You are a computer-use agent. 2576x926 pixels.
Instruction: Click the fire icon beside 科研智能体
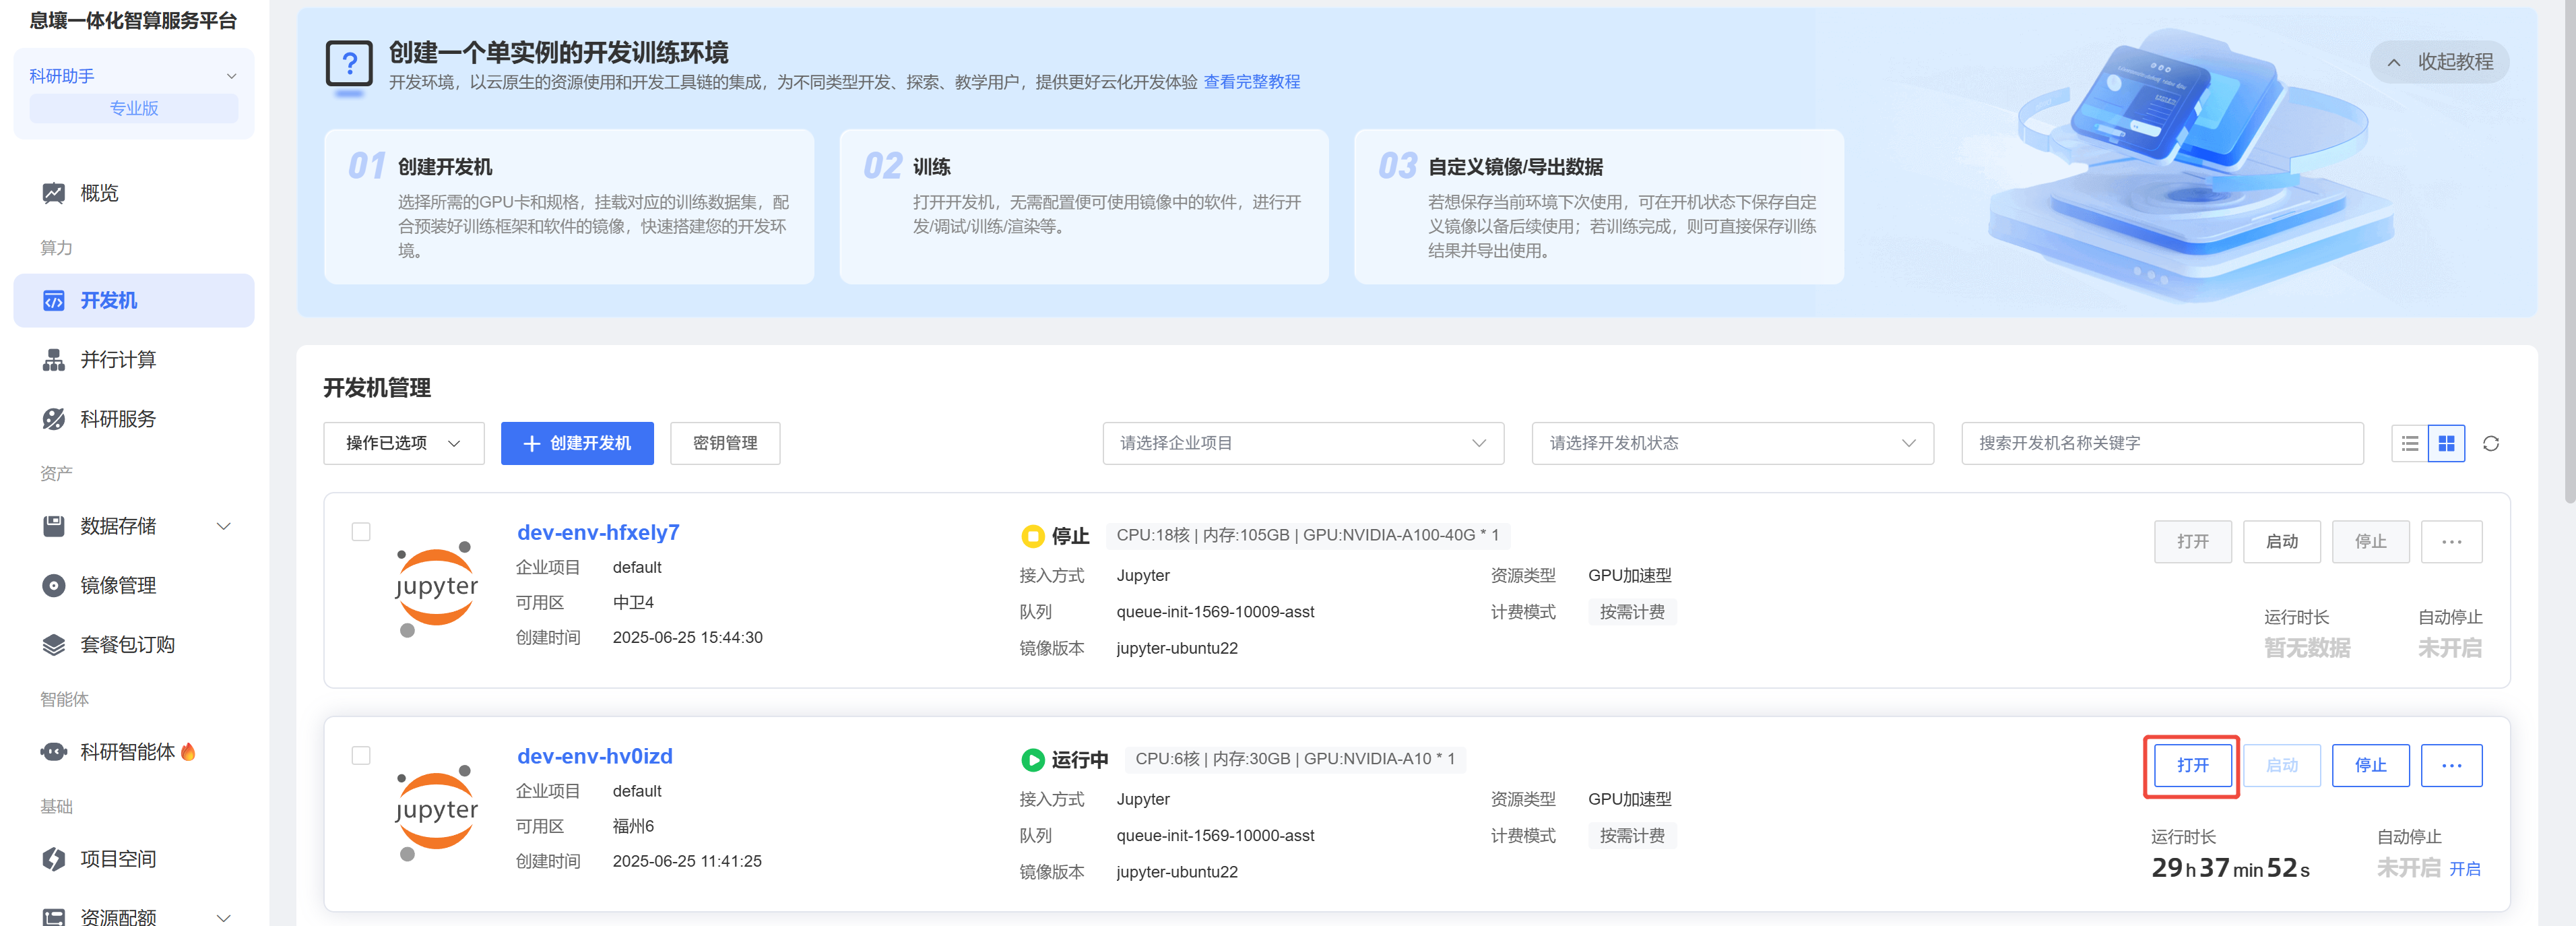click(x=188, y=752)
